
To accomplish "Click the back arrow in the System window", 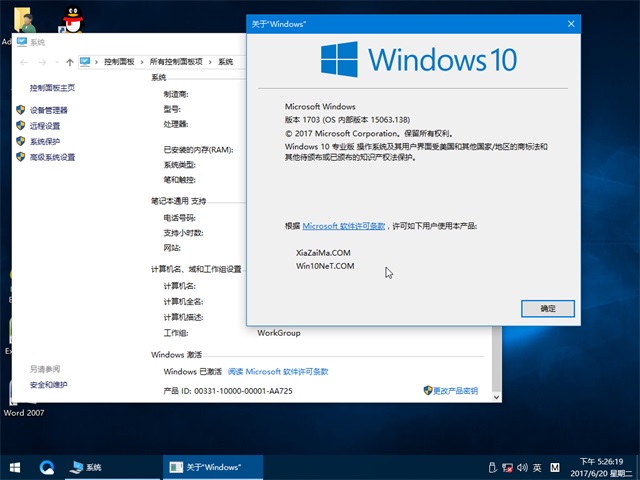I will 22,61.
